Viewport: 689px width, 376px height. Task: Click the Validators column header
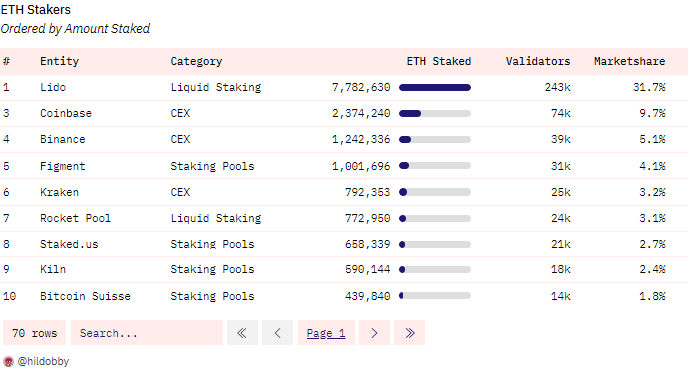point(538,61)
